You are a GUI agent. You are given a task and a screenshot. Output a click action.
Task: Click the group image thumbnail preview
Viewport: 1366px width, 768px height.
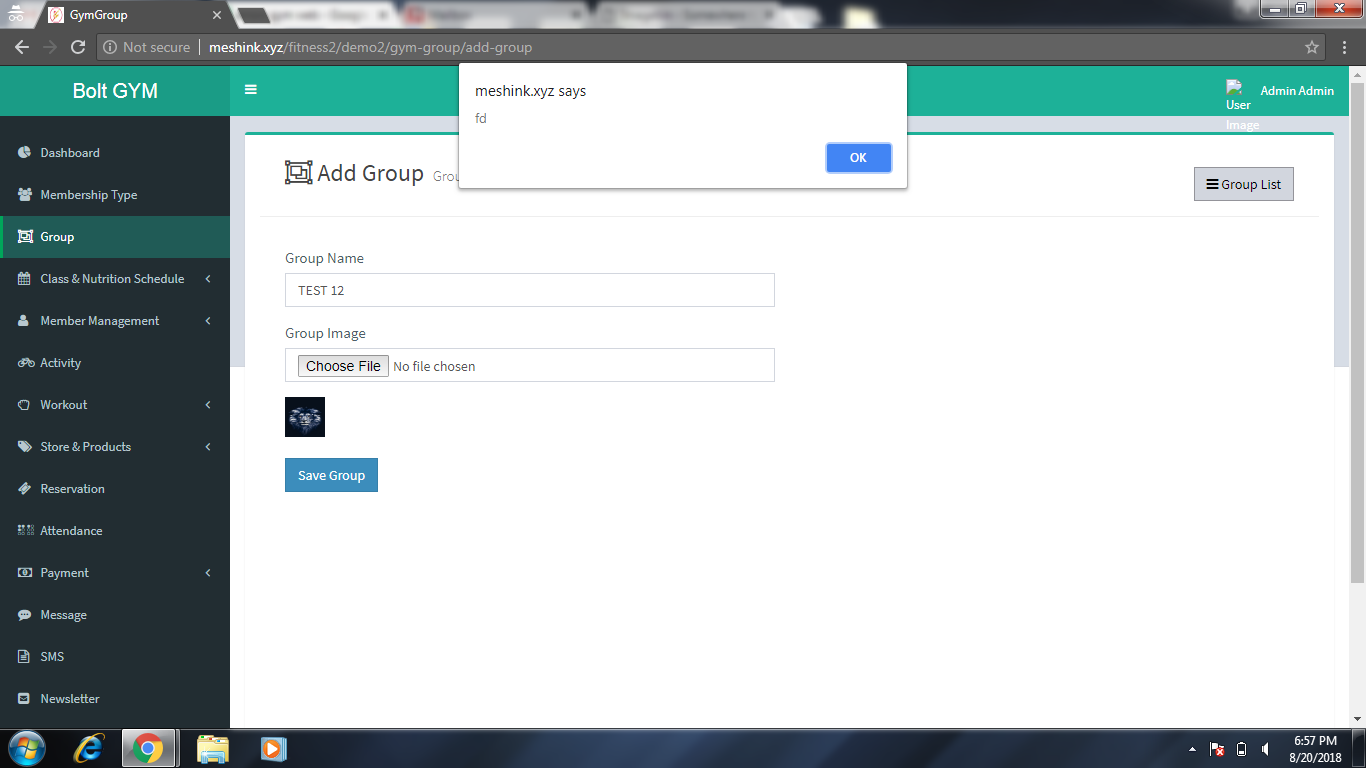click(x=305, y=417)
